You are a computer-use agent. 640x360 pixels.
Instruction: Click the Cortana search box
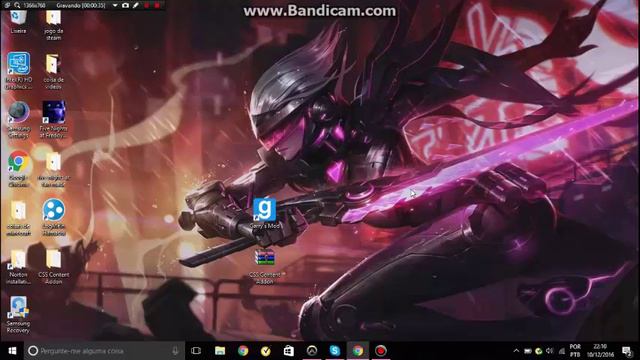pos(104,351)
